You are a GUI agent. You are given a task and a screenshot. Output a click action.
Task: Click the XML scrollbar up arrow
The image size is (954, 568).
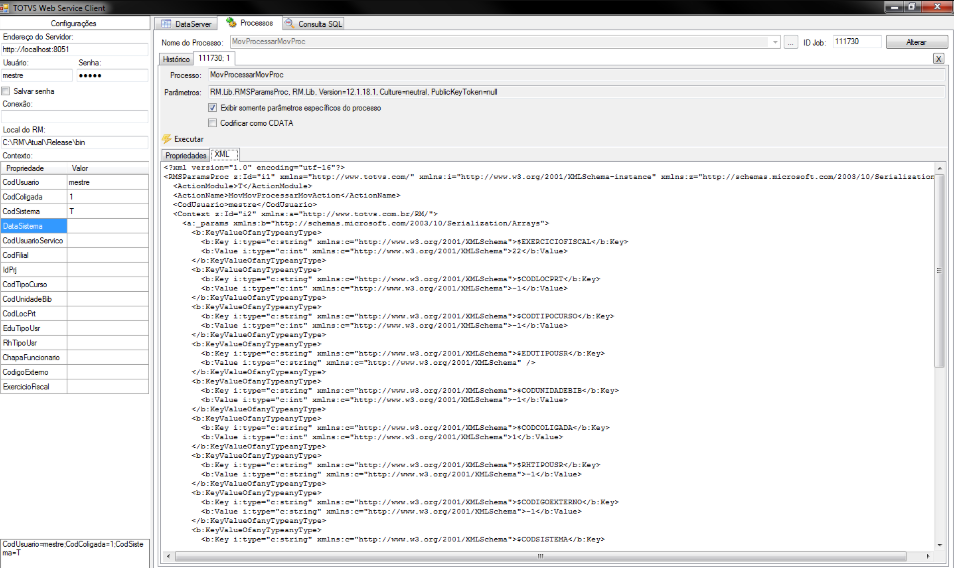click(x=939, y=168)
